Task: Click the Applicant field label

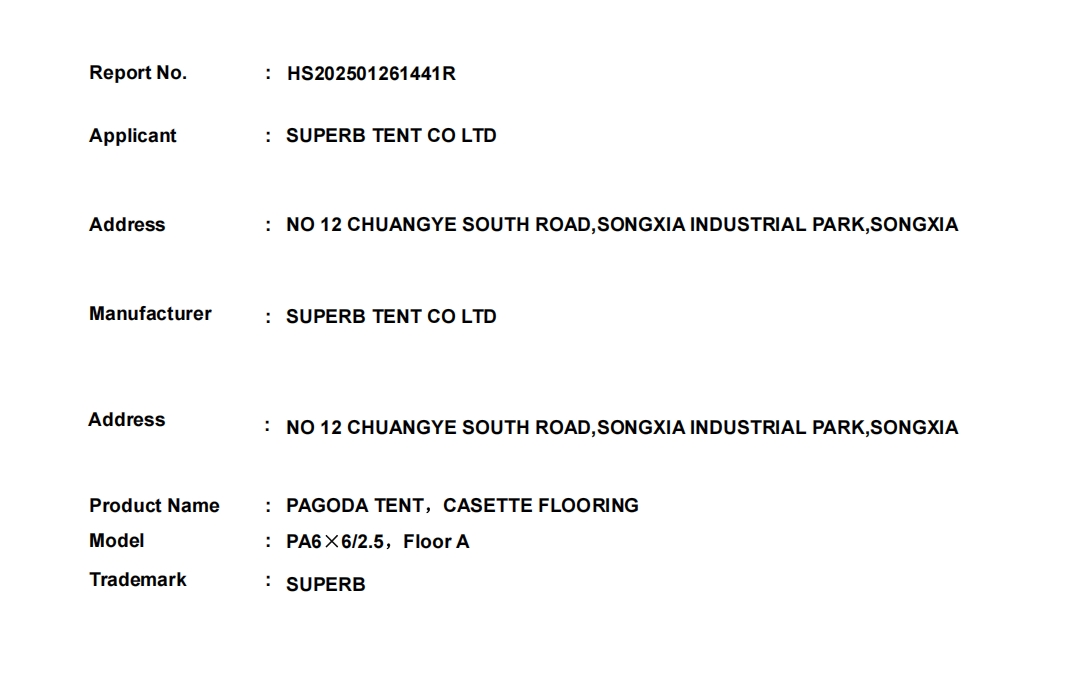Action: [x=132, y=136]
